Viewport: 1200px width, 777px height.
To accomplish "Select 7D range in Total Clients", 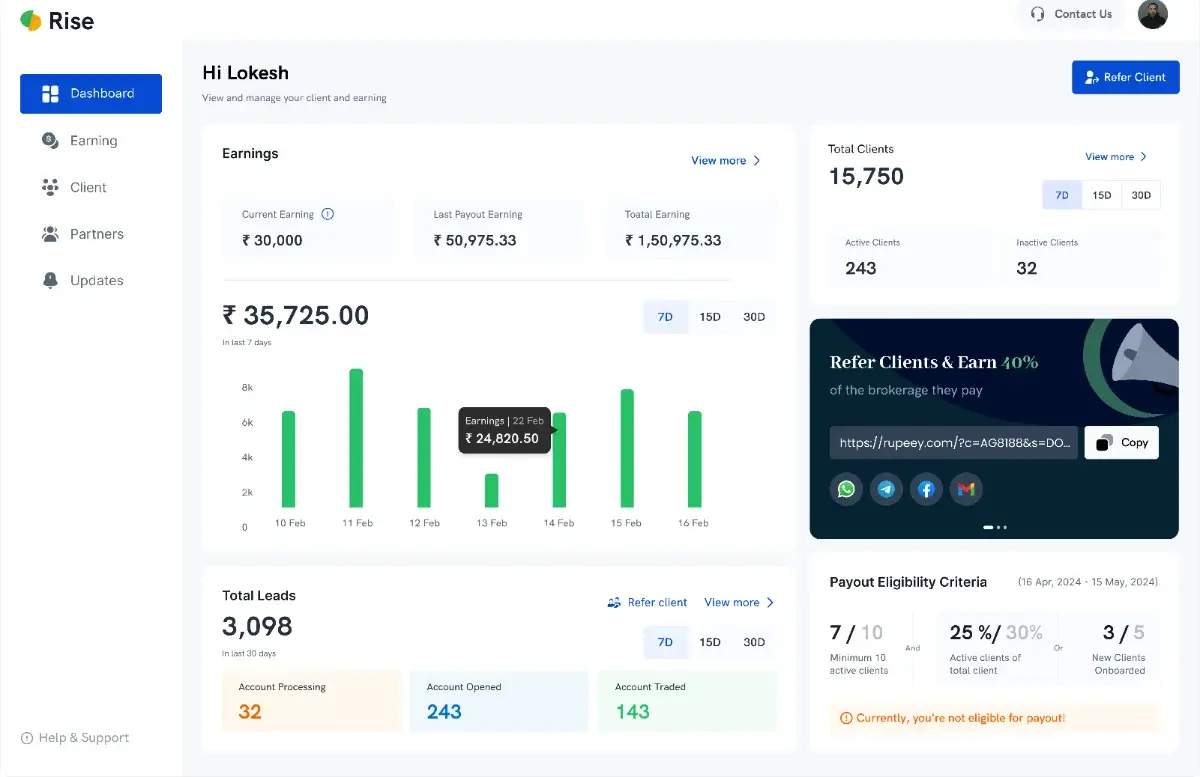I will pyautogui.click(x=1062, y=195).
